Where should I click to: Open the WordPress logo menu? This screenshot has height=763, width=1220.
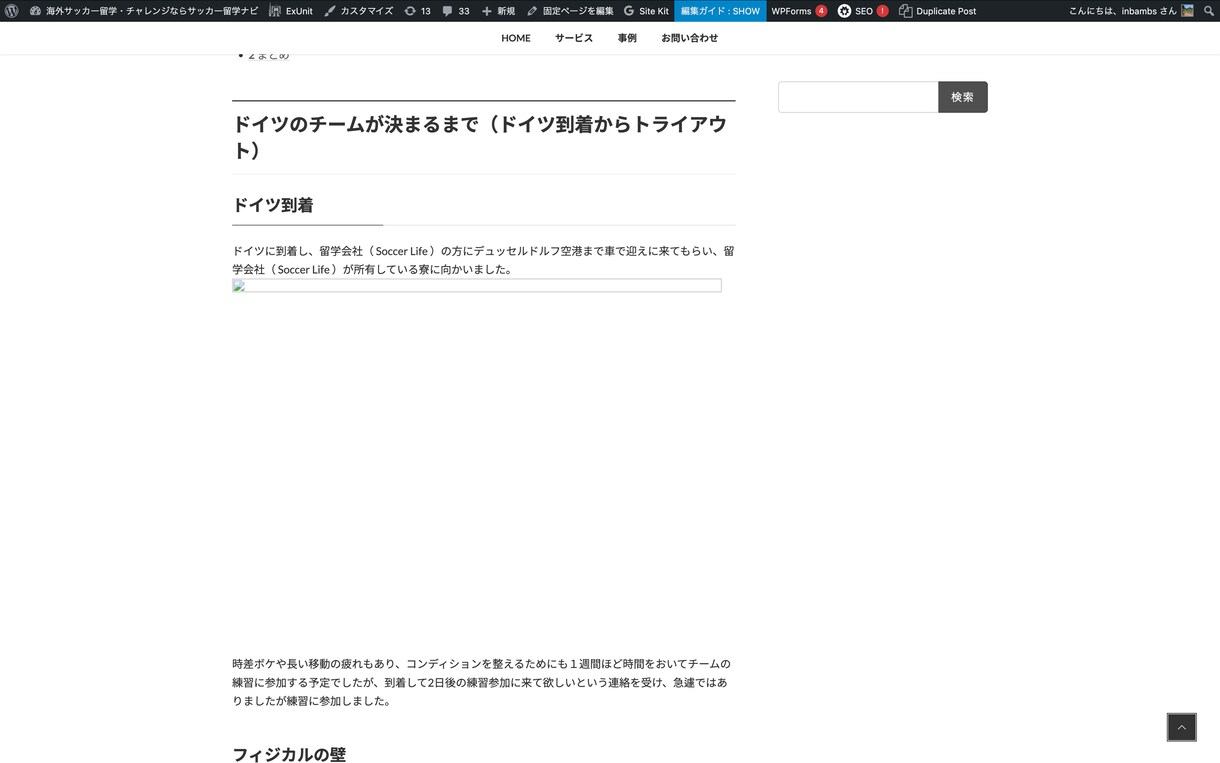(12, 11)
